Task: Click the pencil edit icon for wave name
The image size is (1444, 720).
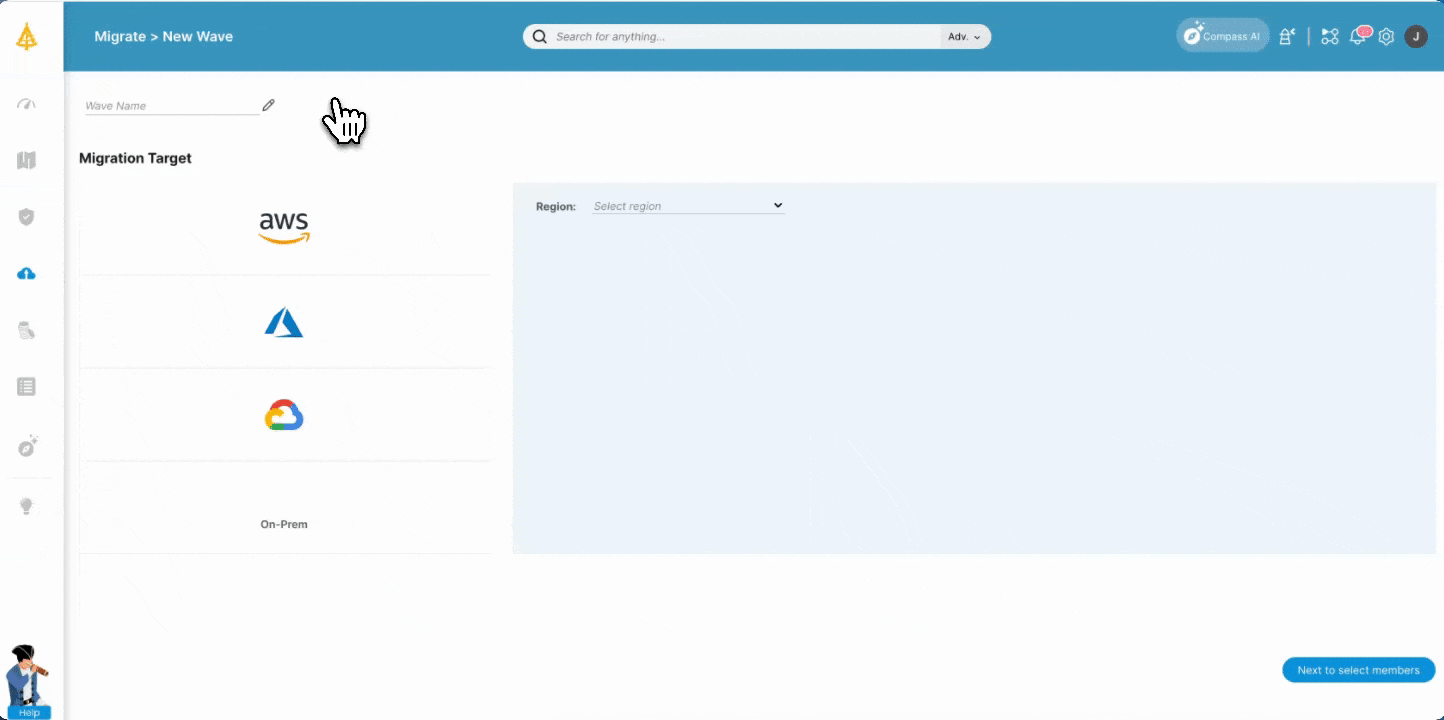Action: tap(268, 105)
